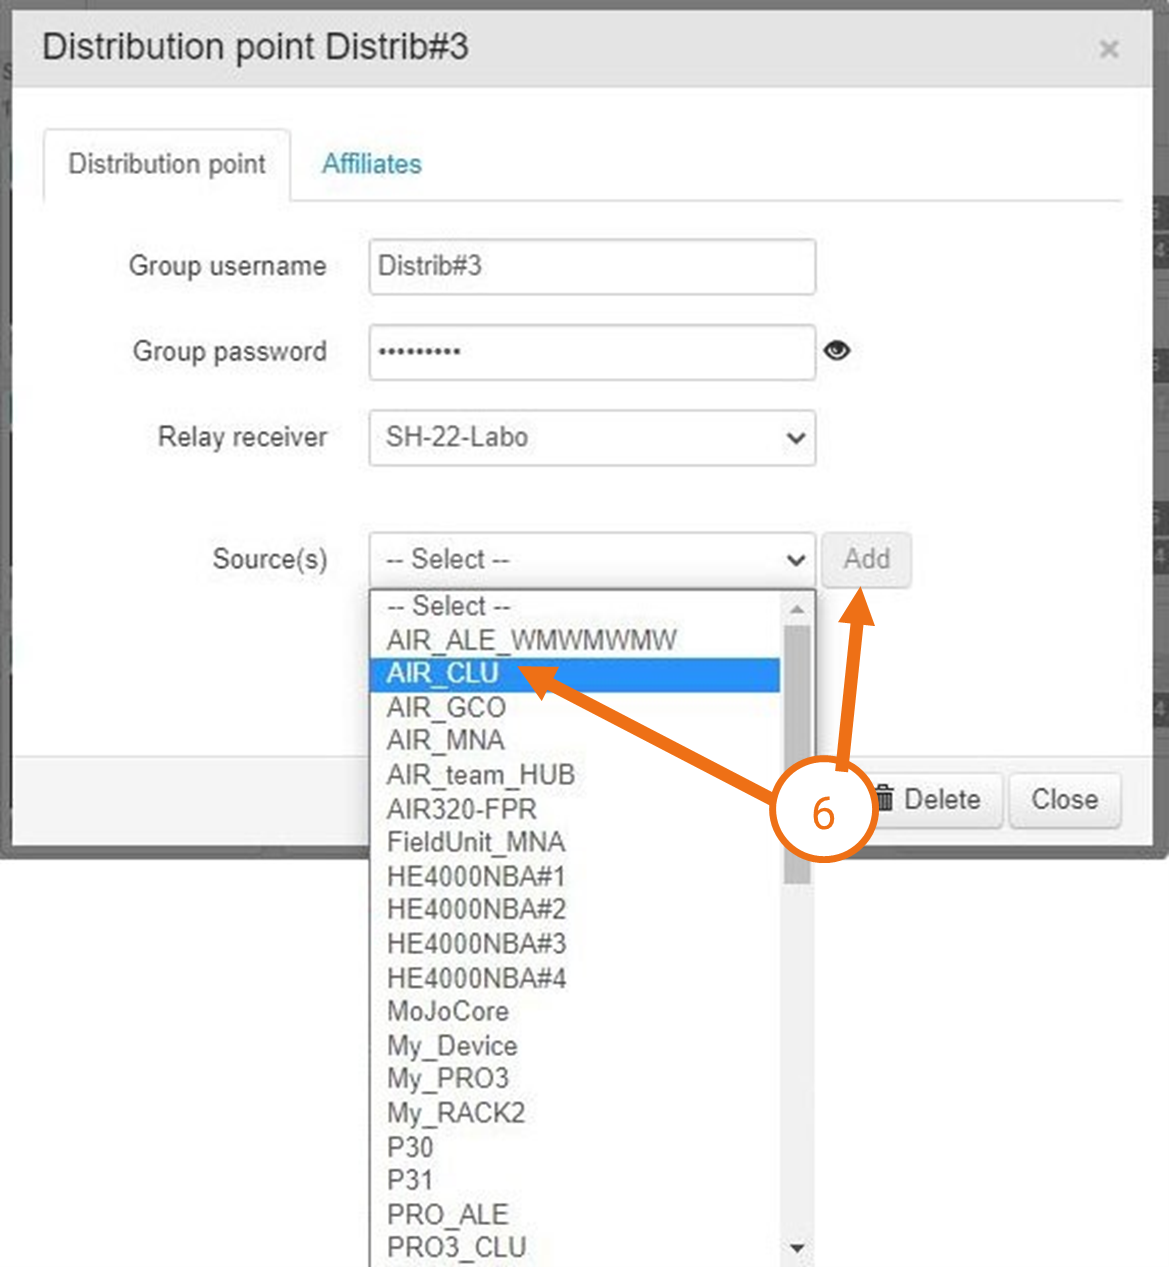Viewport: 1169px width, 1267px height.
Task: Select the Distribution point tab
Action: pyautogui.click(x=167, y=164)
